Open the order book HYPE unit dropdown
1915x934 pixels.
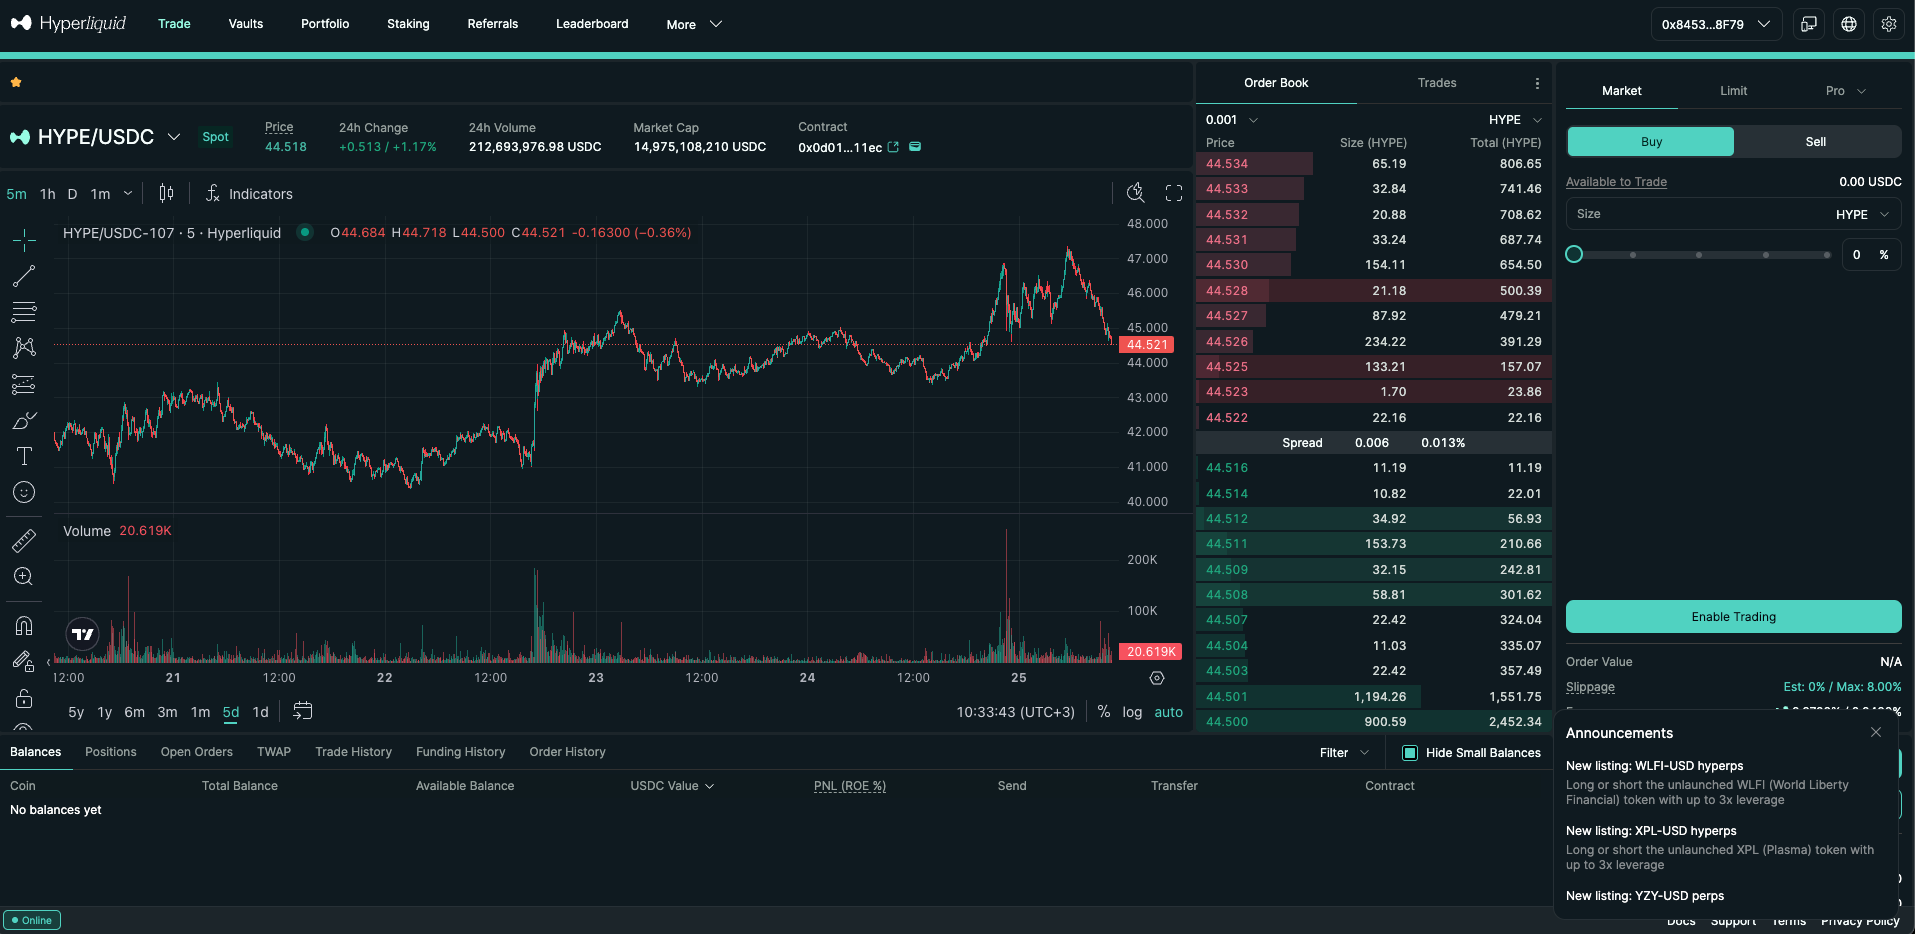pos(1515,120)
